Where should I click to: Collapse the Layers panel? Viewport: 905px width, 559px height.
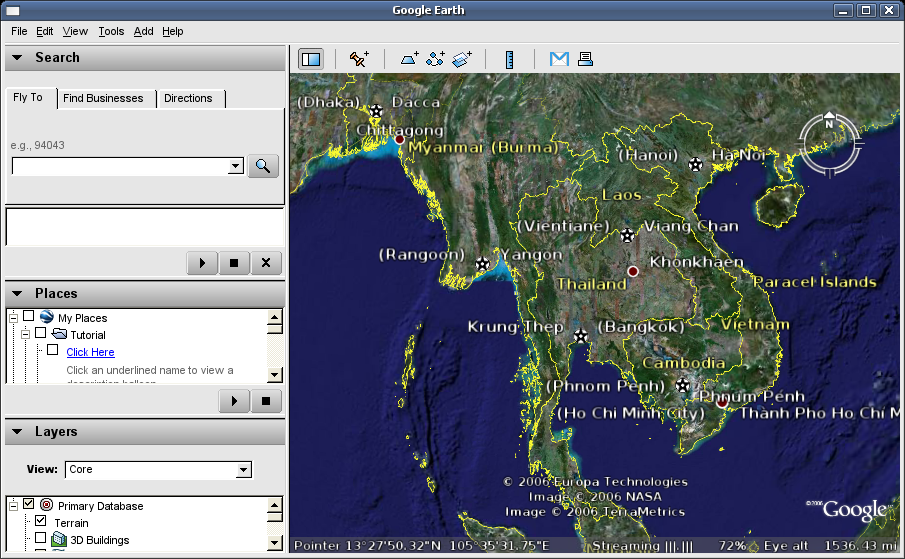tap(17, 432)
